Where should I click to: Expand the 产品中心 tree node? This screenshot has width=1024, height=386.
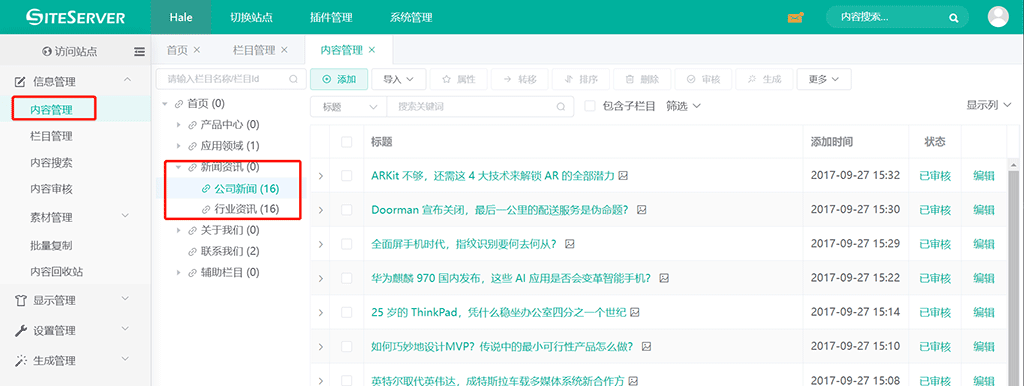(x=179, y=125)
